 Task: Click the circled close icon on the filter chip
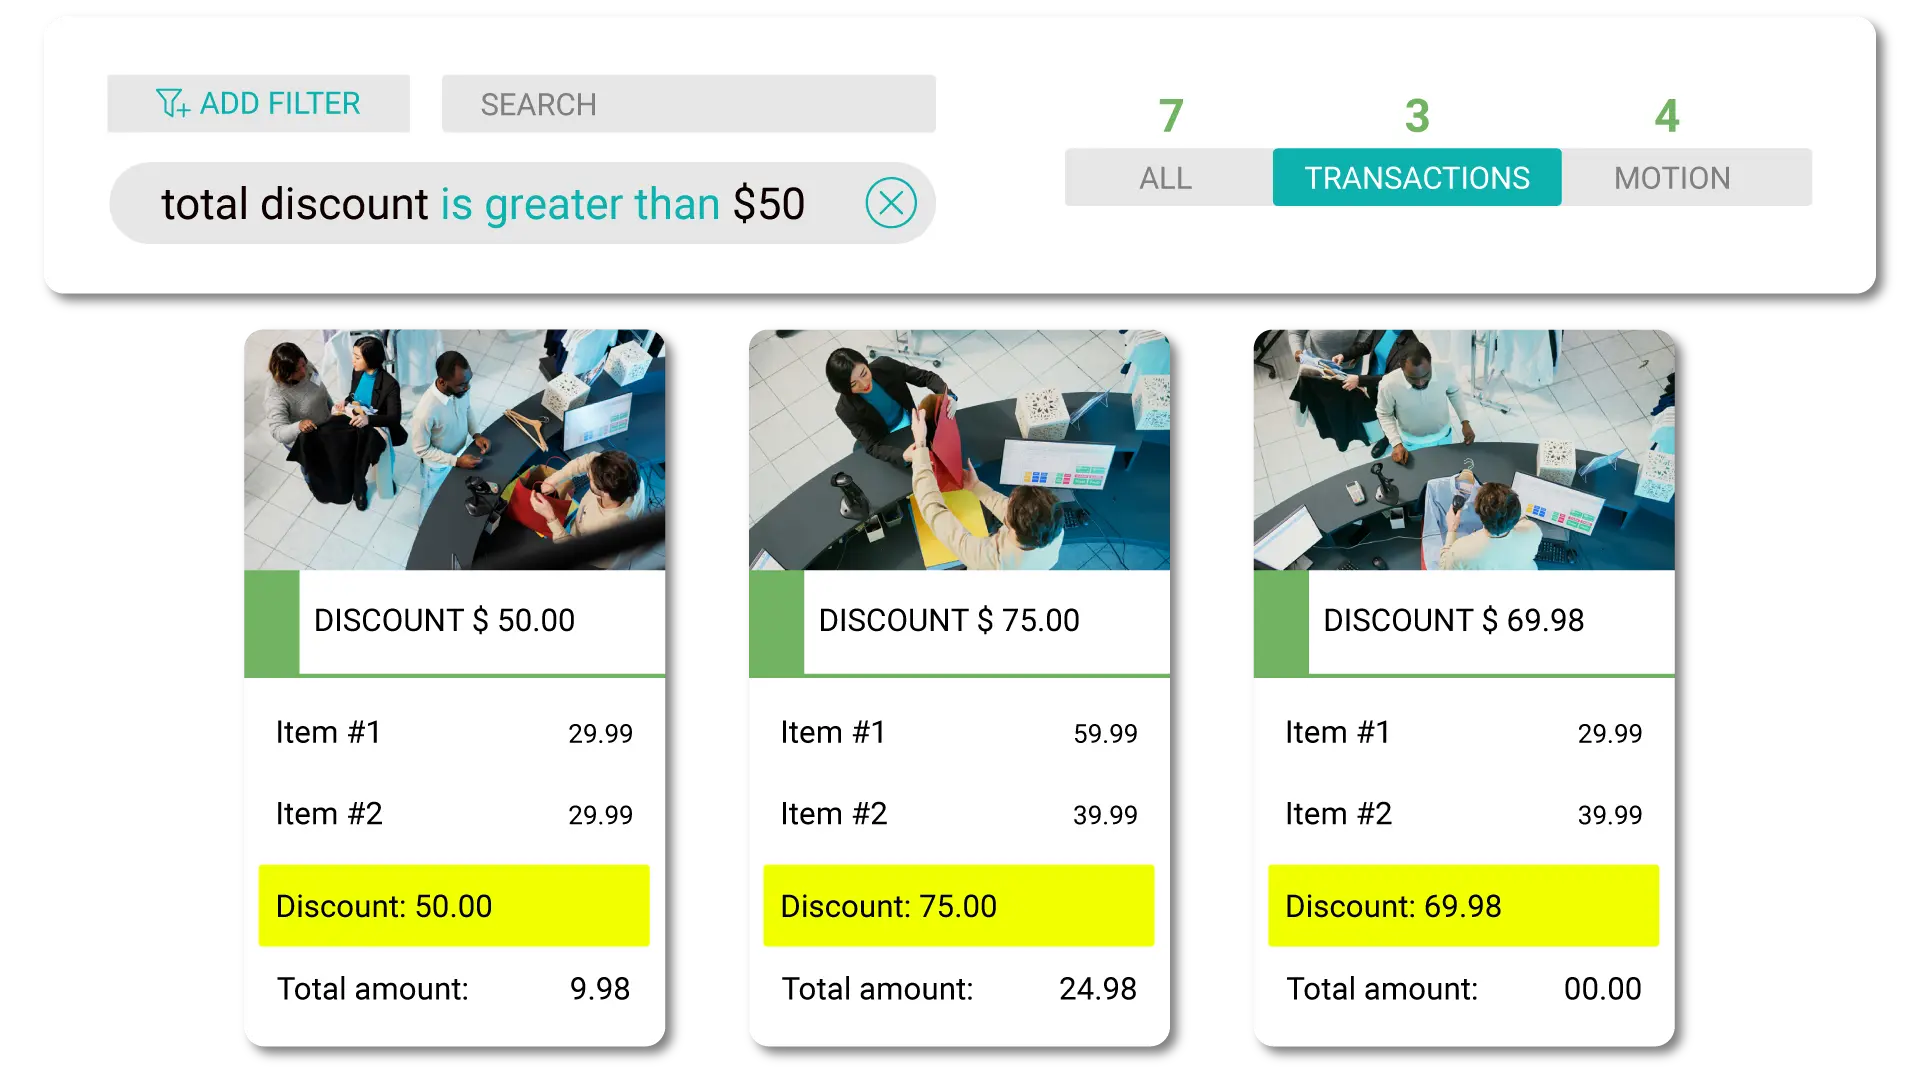(x=891, y=203)
